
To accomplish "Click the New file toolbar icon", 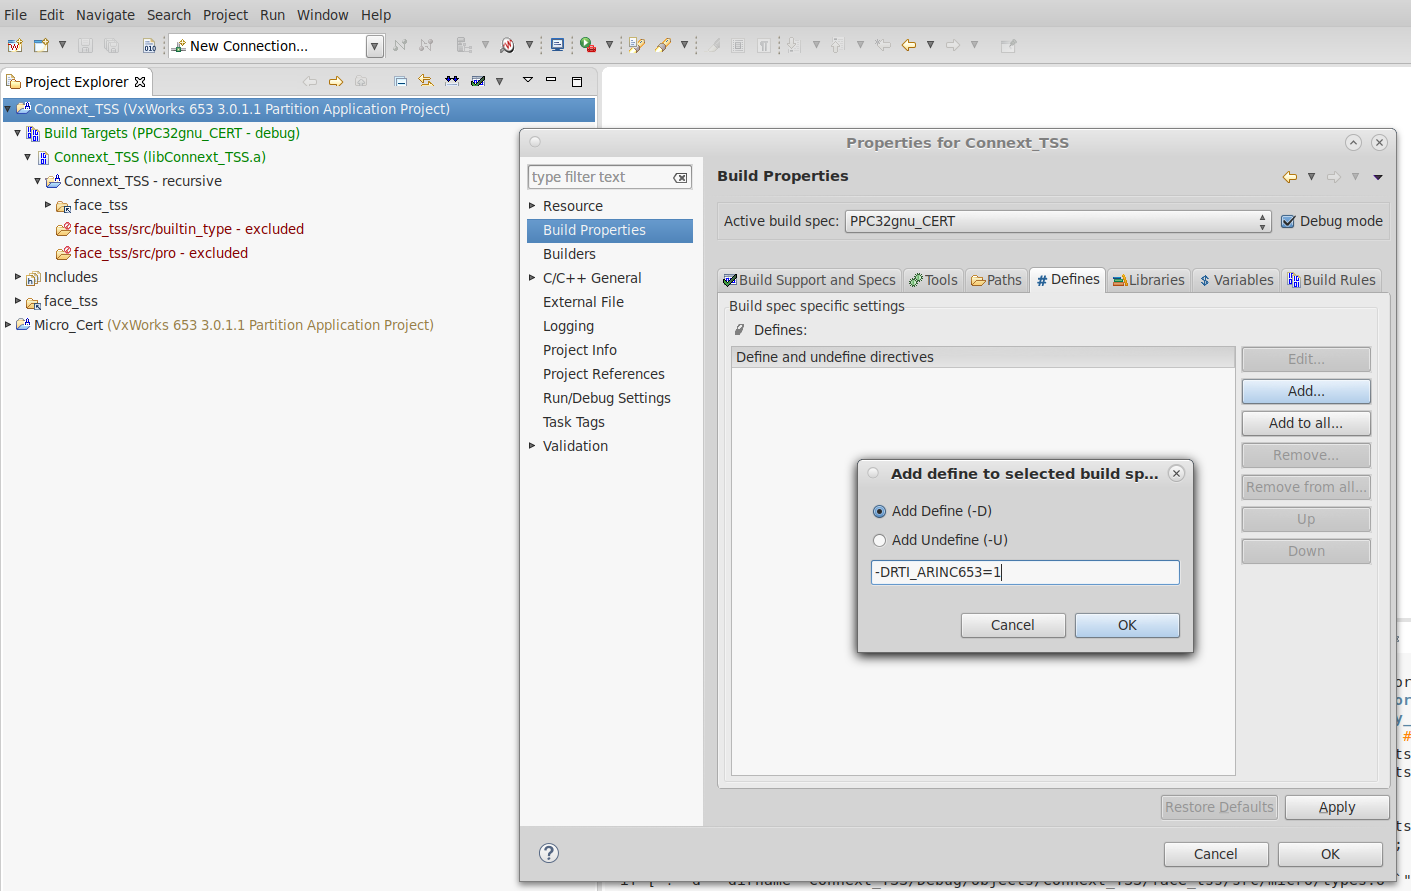I will pos(41,45).
